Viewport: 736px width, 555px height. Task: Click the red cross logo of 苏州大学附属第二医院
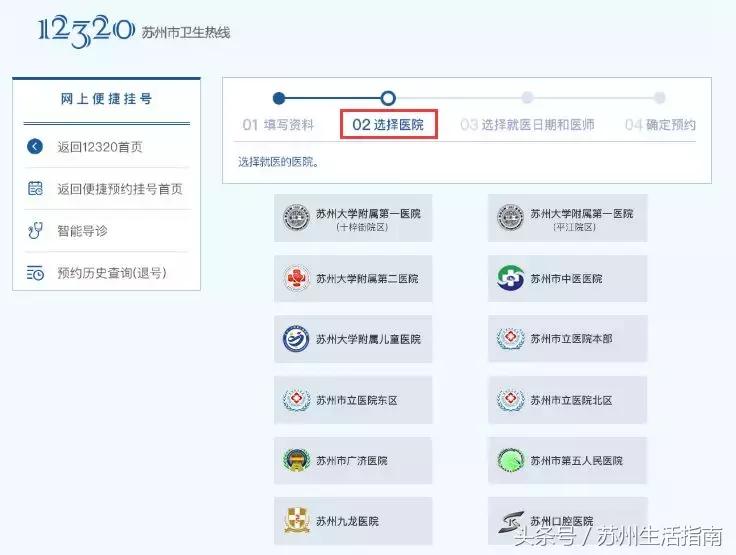[x=297, y=278]
